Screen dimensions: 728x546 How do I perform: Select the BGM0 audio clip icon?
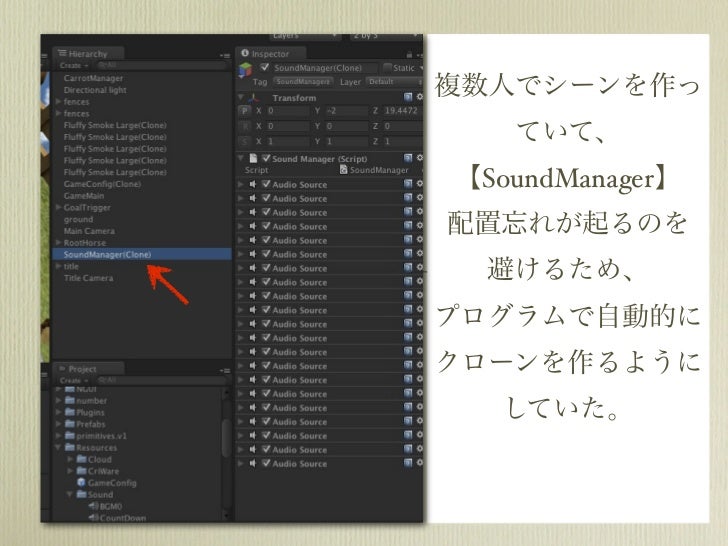point(93,506)
